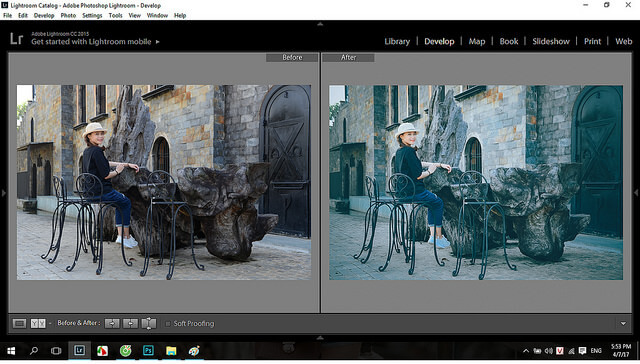Screen dimensions: 640x364
Task: Open the Slideshow module
Action: [551, 41]
